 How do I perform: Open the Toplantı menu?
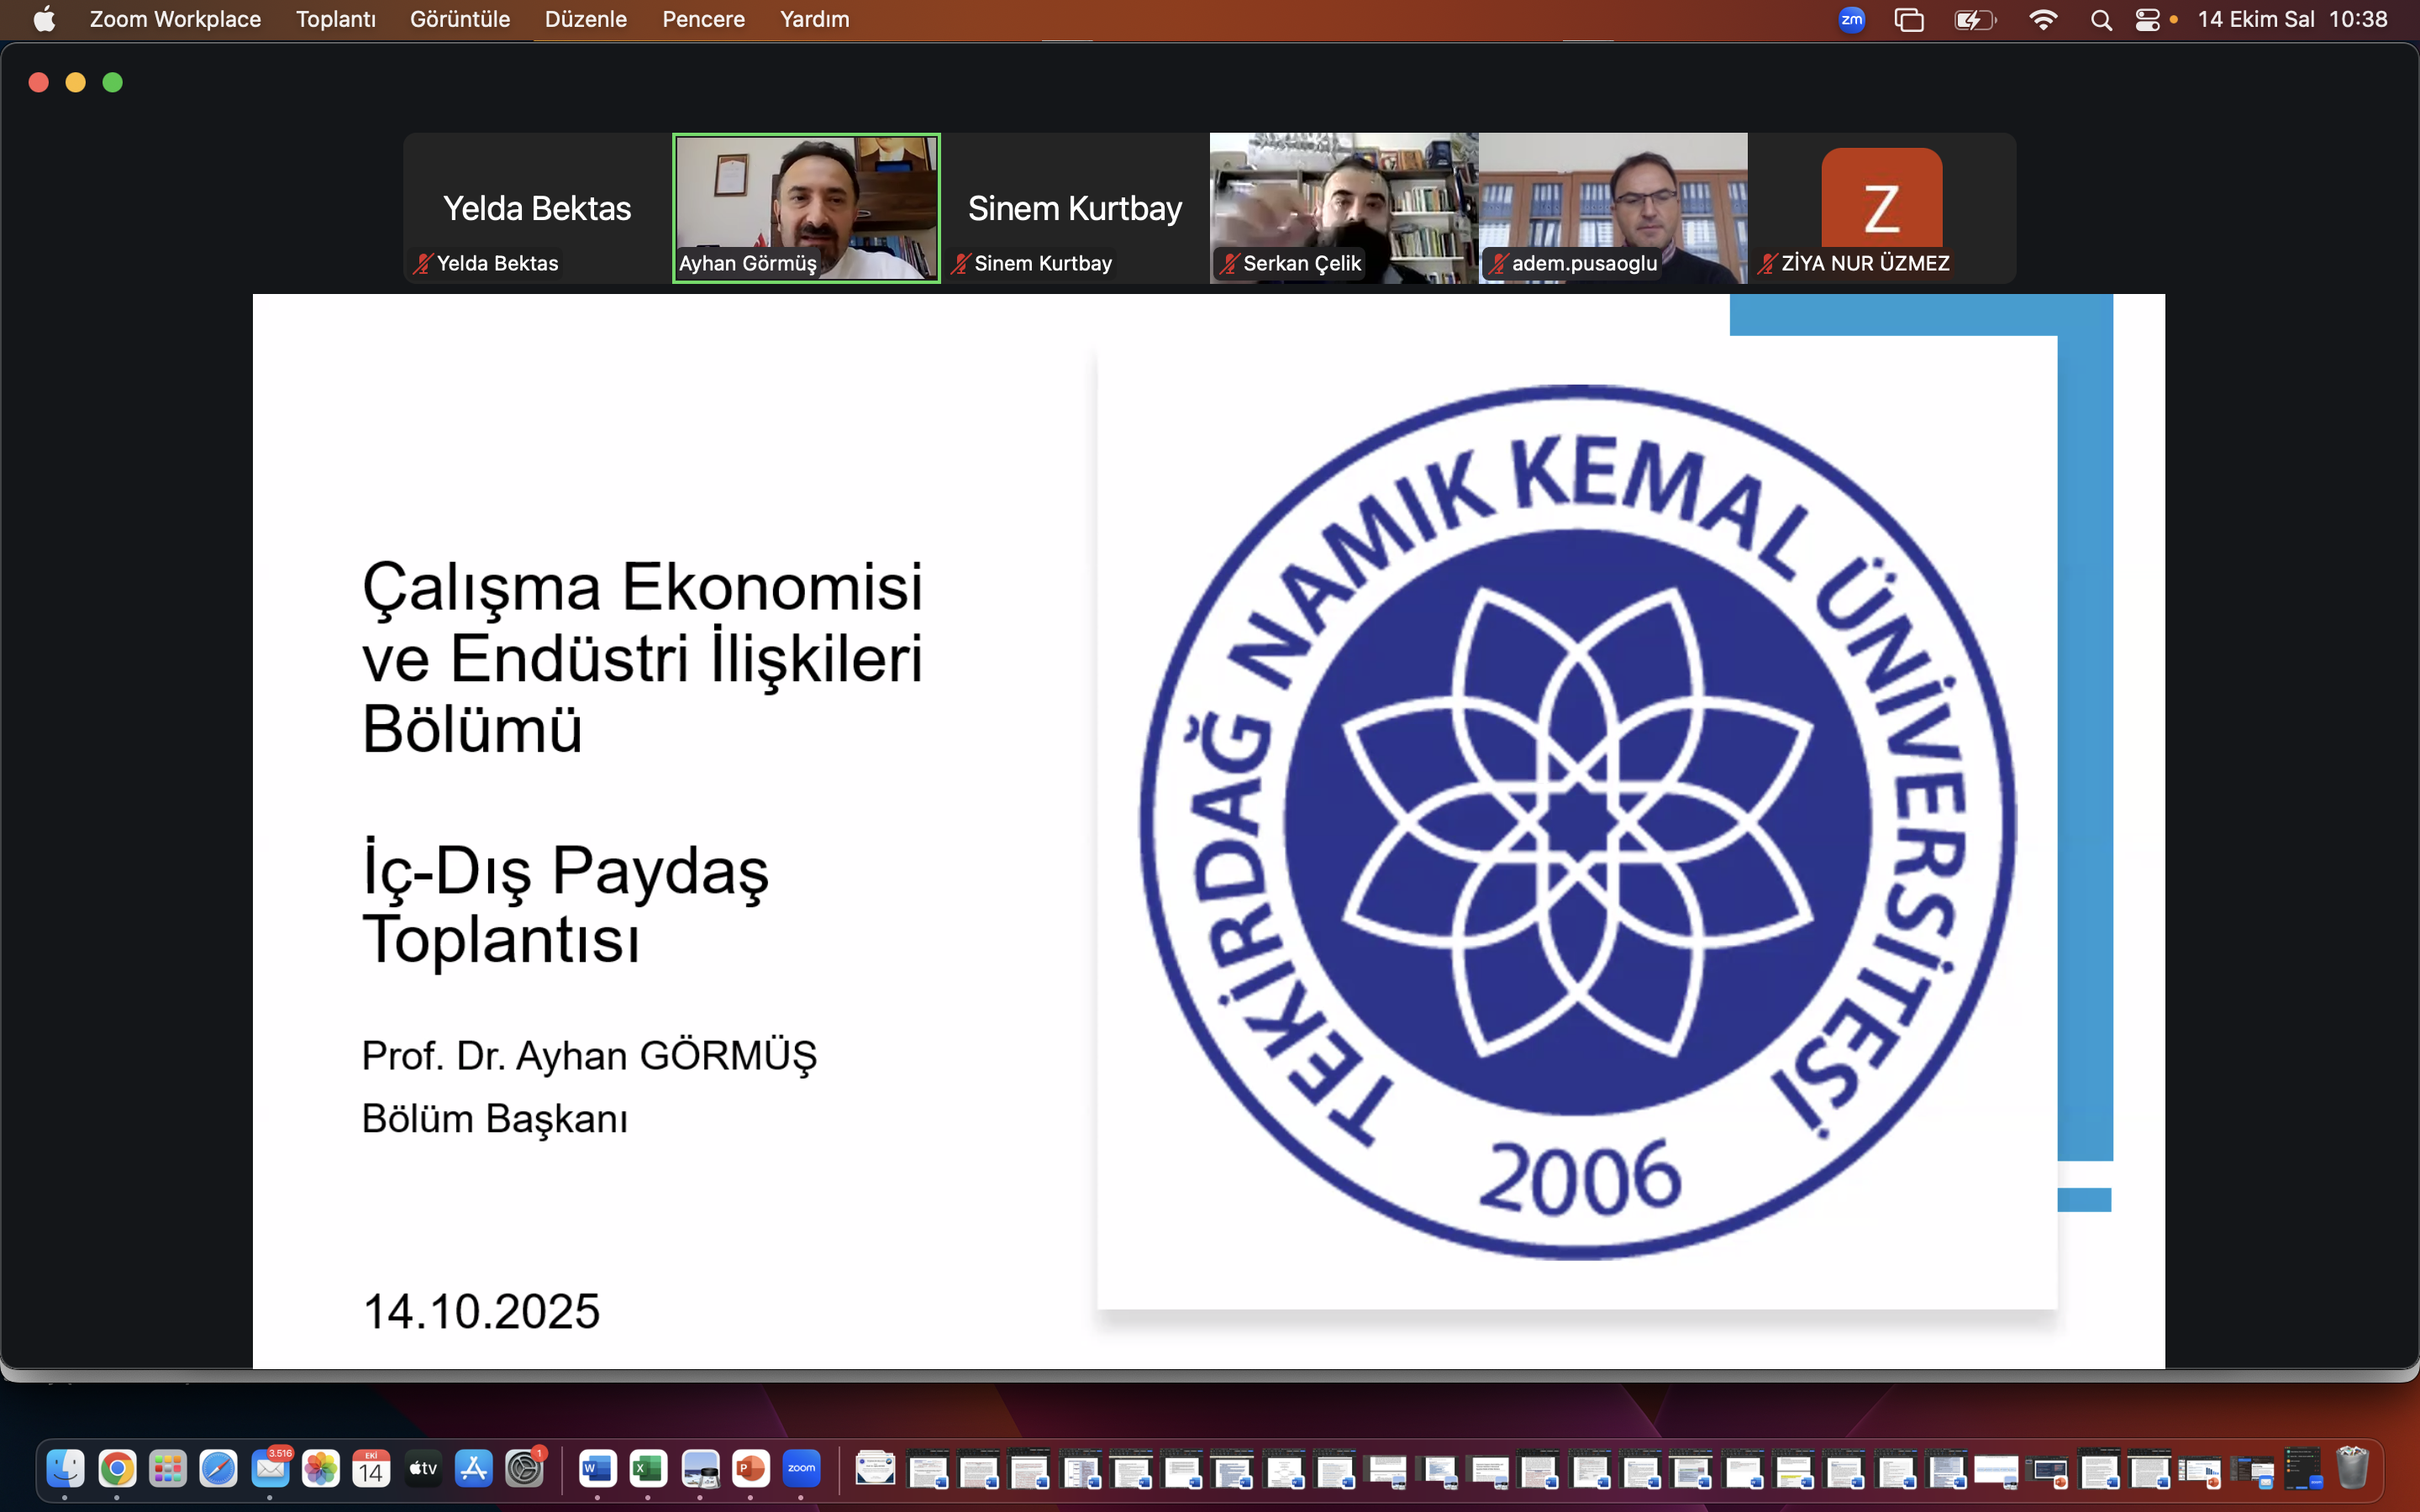tap(335, 20)
